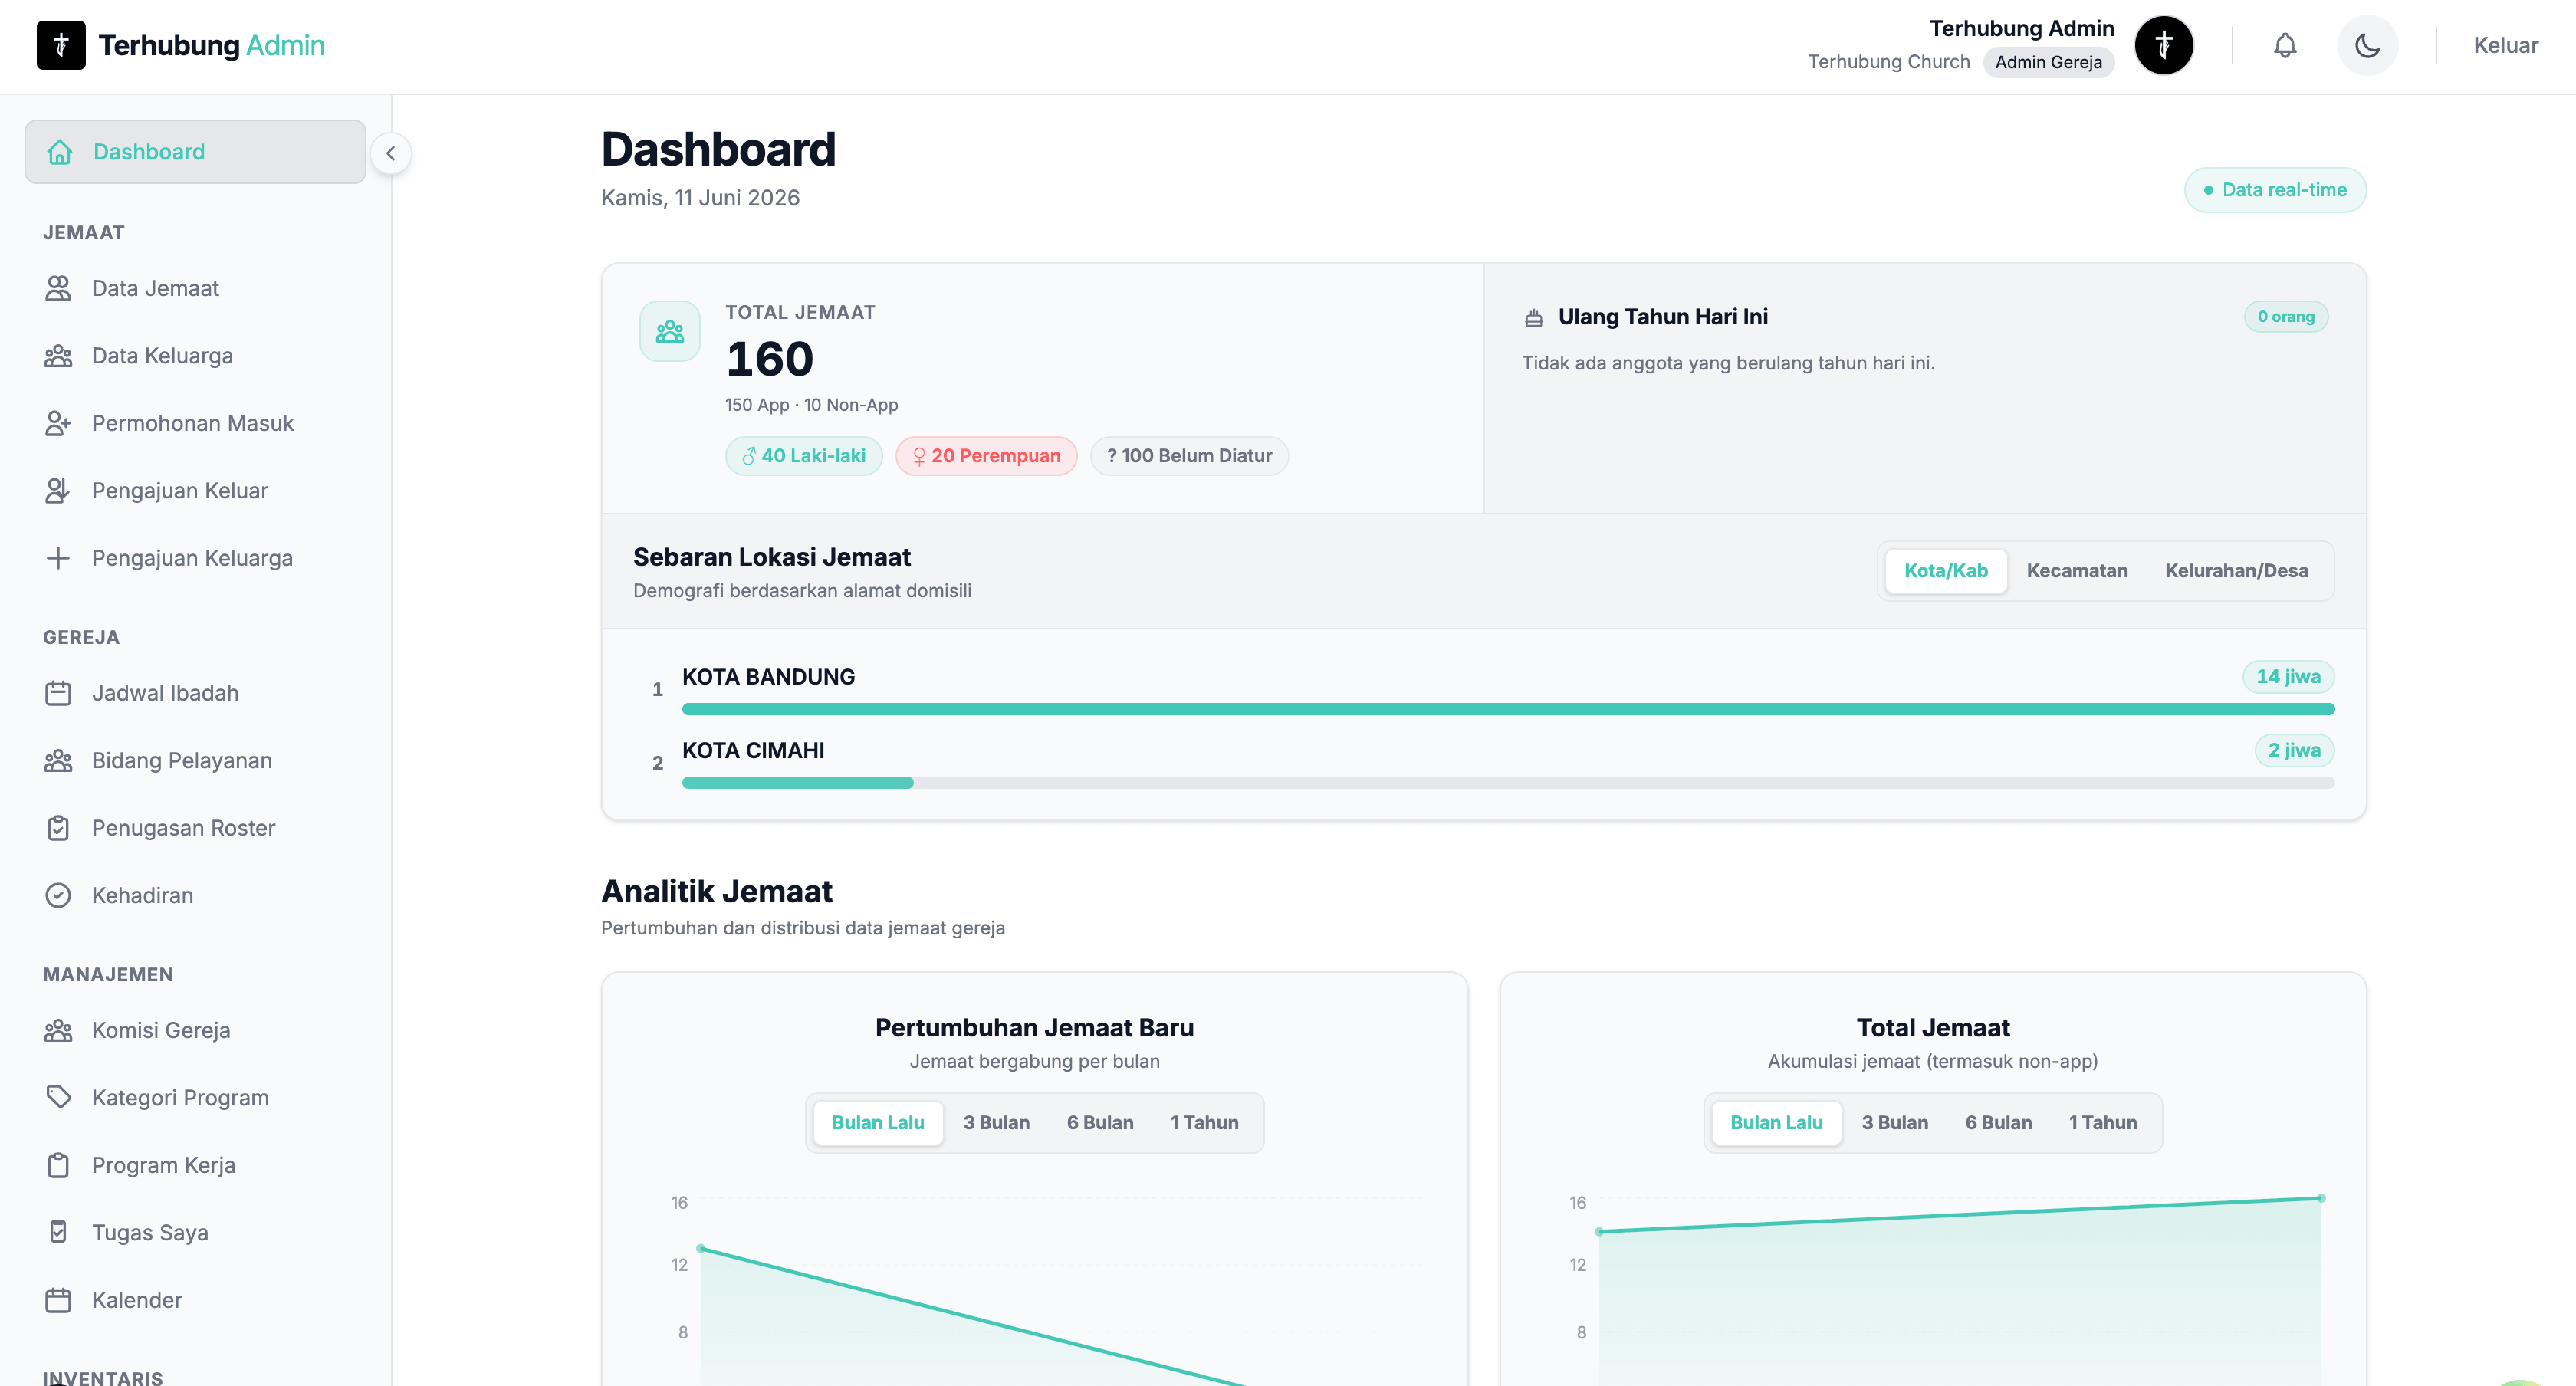Open Program Kerja label
The image size is (2576, 1386).
click(164, 1165)
